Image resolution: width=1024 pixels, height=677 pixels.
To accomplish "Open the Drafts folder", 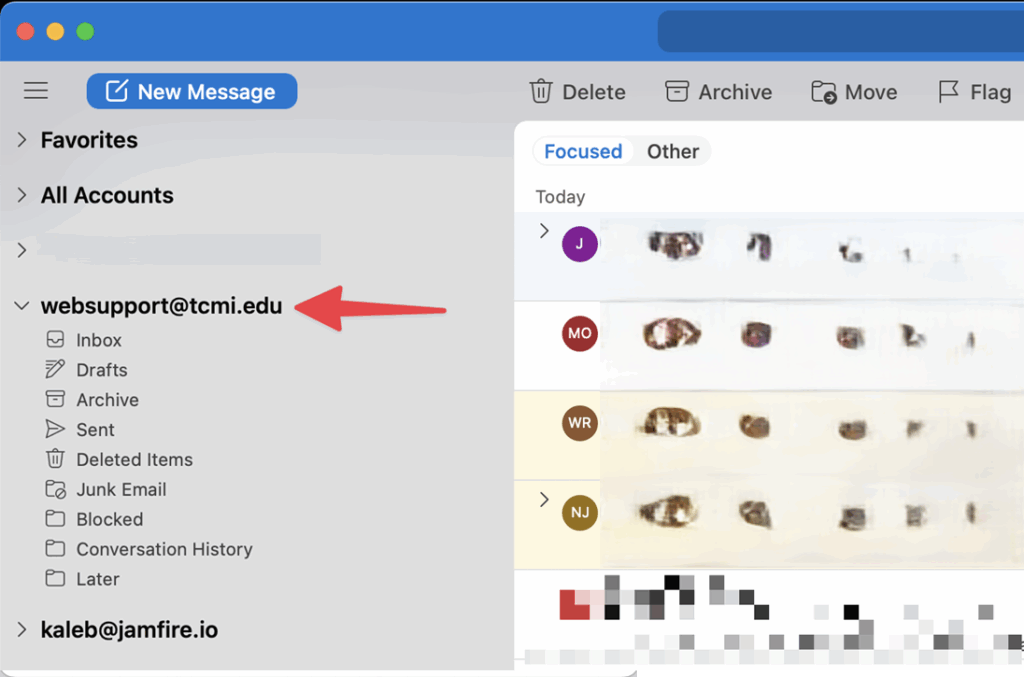I will (x=101, y=370).
